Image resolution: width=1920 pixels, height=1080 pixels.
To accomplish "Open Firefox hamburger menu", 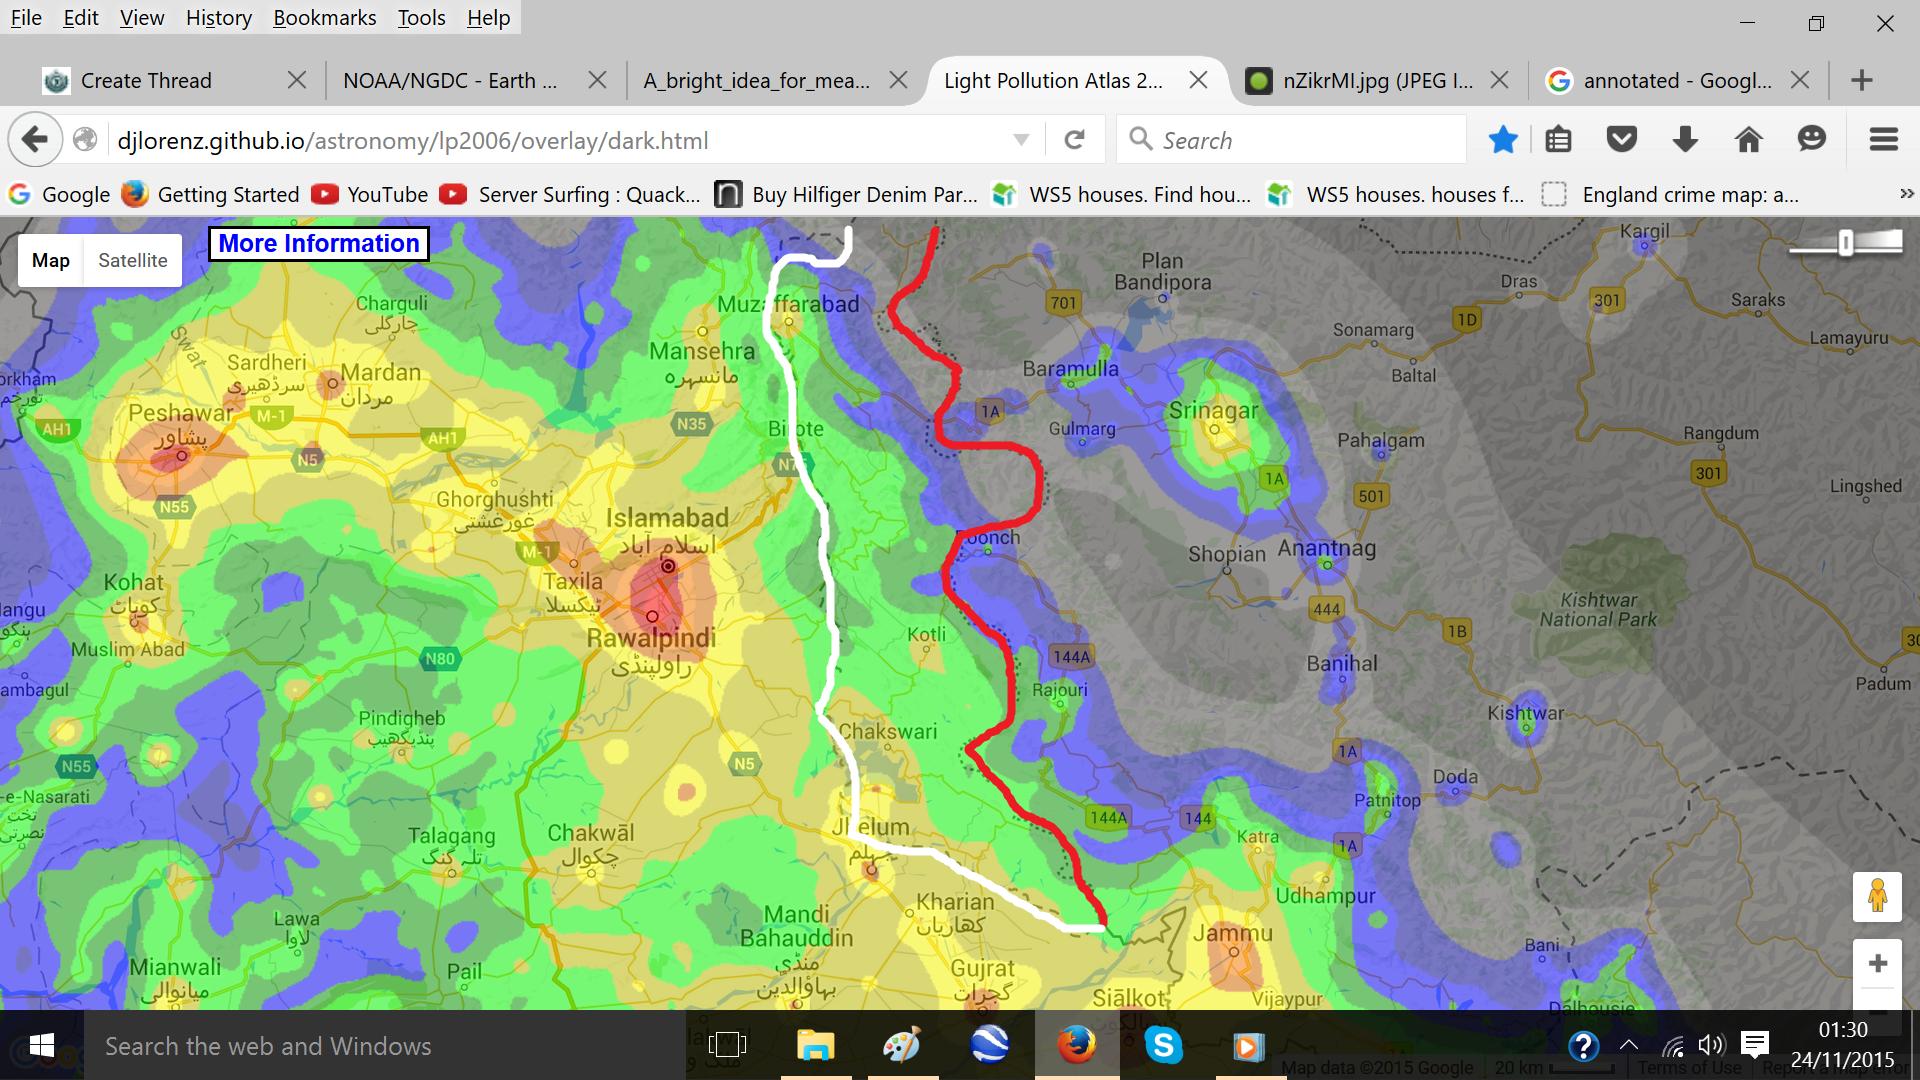I will tap(1883, 140).
